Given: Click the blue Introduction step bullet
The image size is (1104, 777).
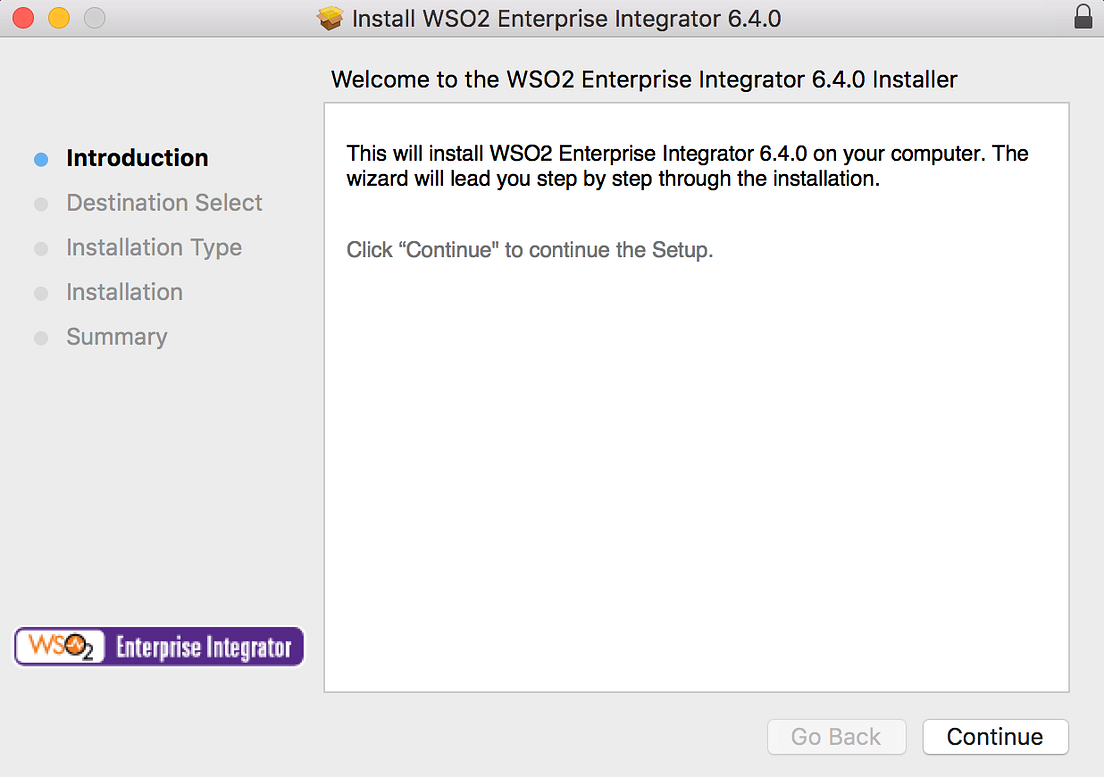Looking at the screenshot, I should (42, 160).
